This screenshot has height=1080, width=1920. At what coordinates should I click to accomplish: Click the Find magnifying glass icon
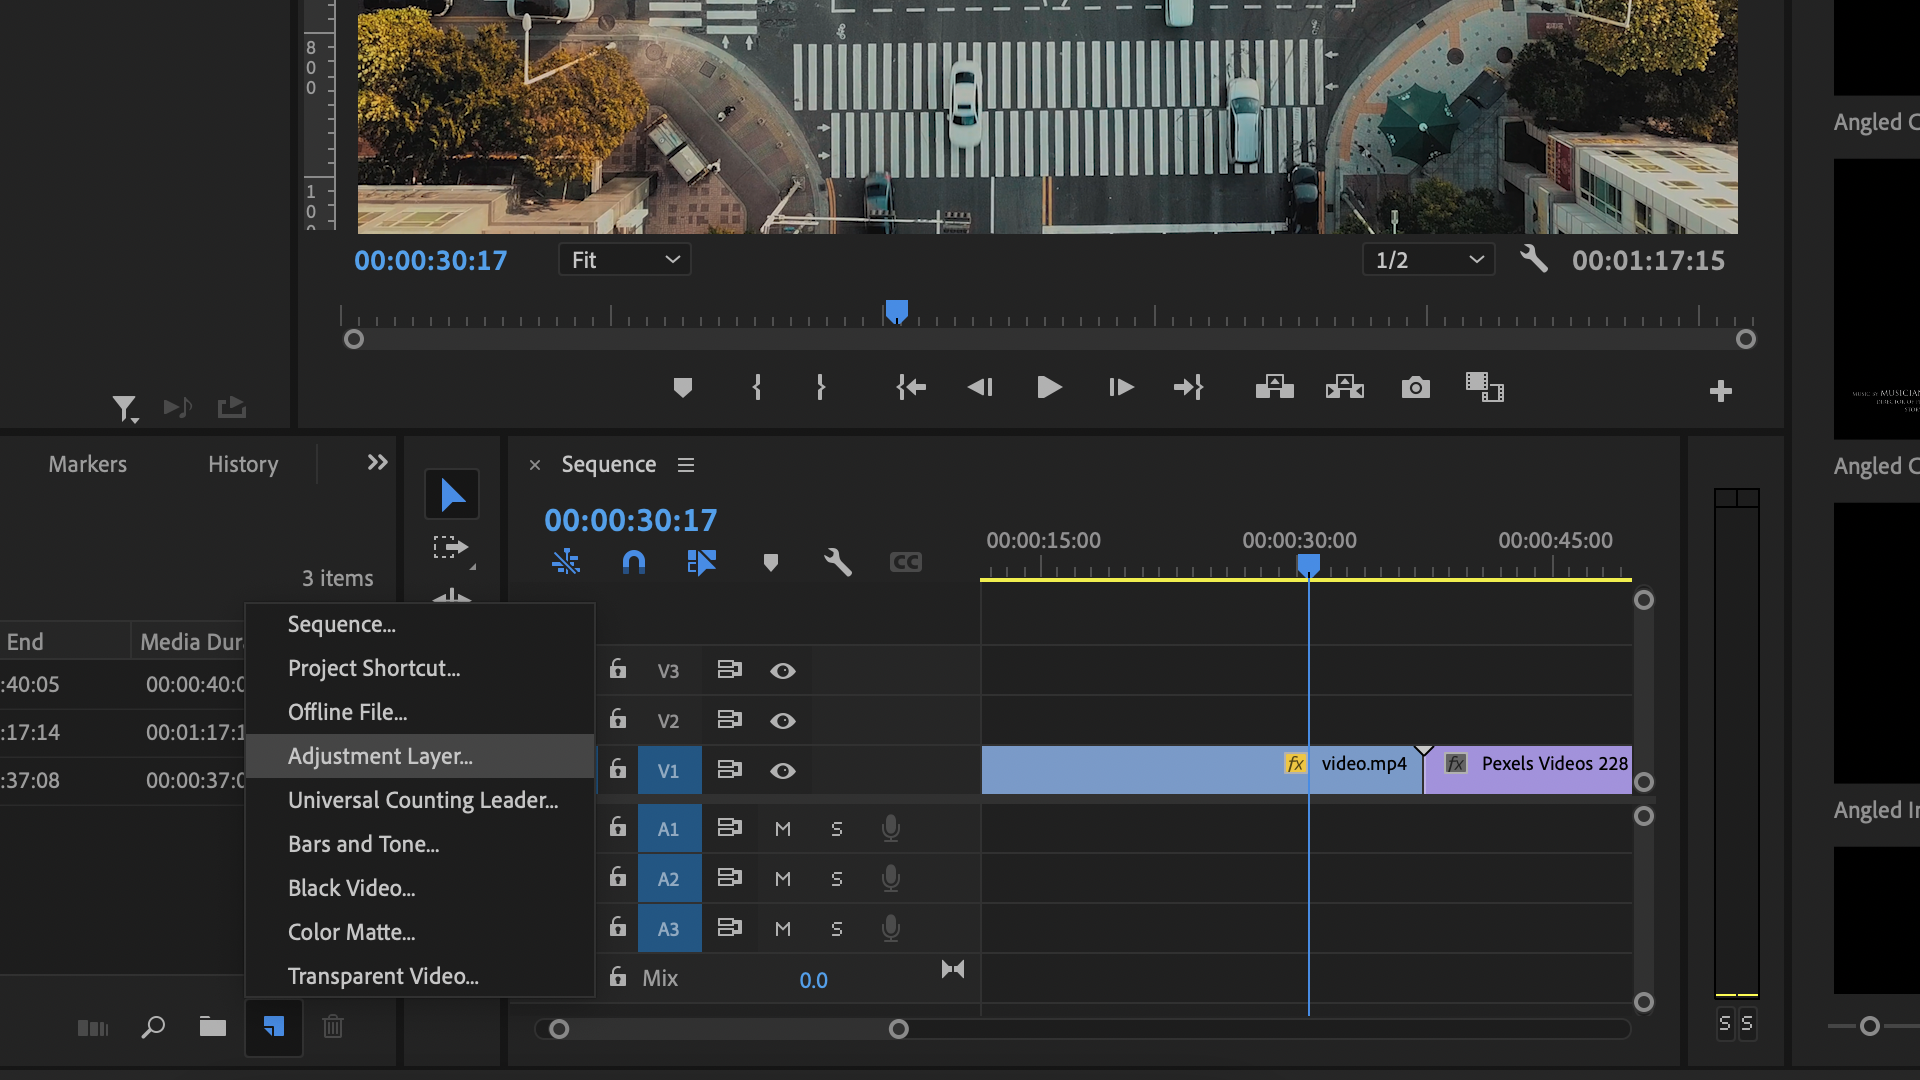point(152,1027)
